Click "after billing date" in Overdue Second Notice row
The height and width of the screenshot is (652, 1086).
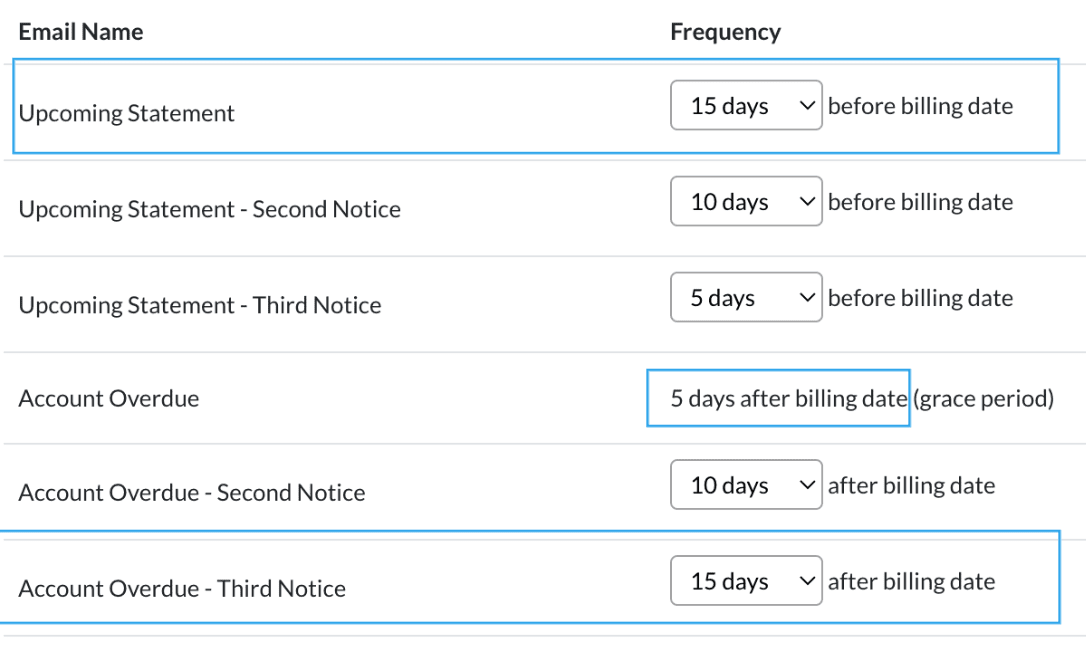[x=911, y=485]
